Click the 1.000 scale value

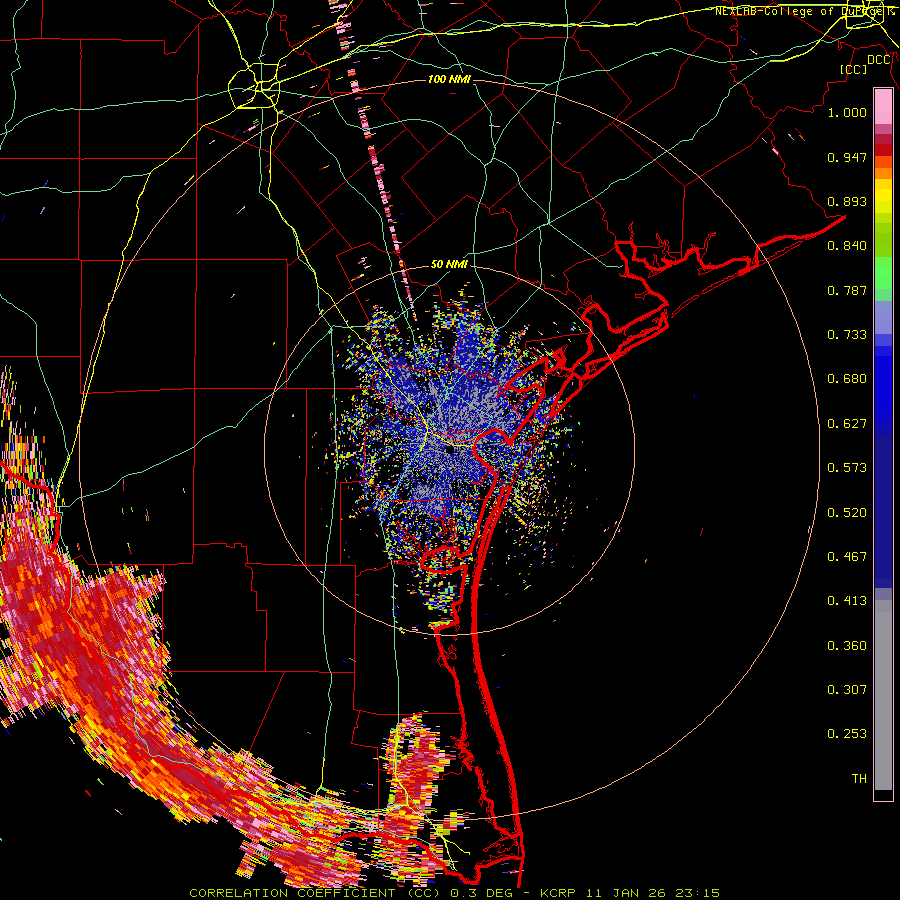[847, 112]
